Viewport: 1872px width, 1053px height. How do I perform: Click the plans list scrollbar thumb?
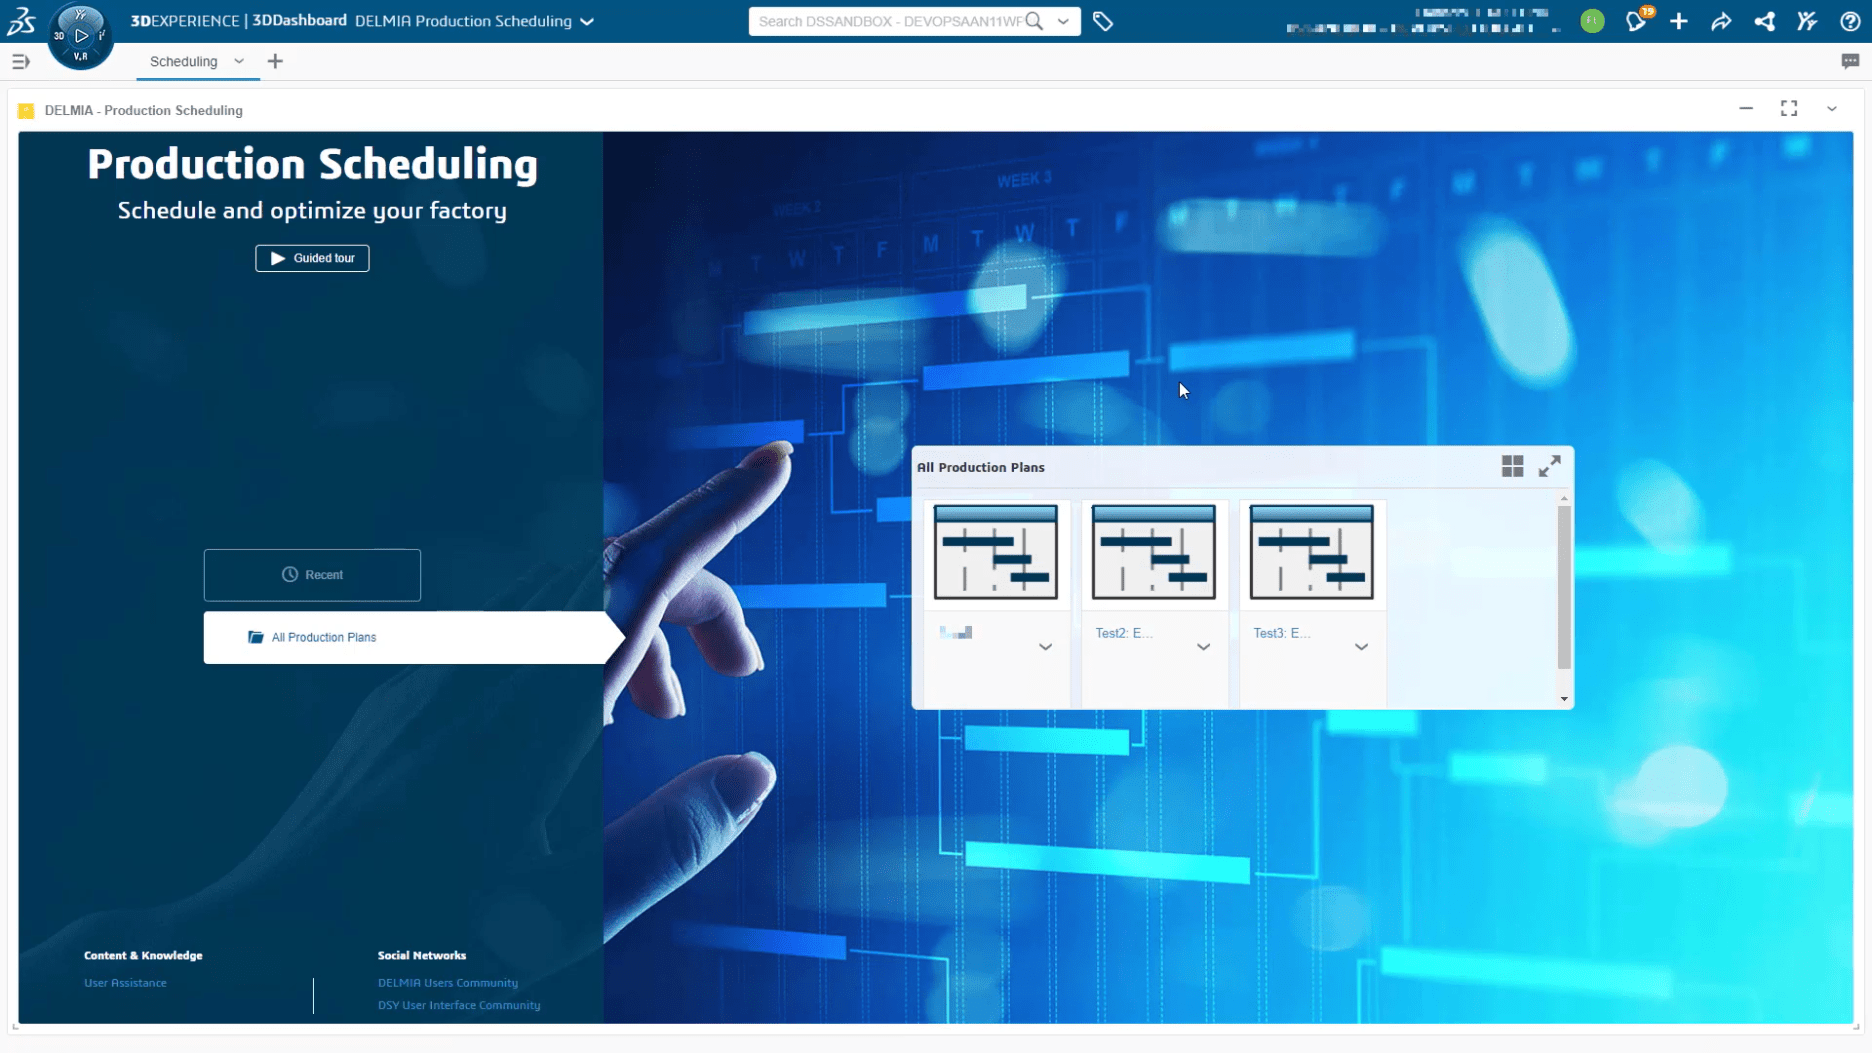(x=1564, y=587)
